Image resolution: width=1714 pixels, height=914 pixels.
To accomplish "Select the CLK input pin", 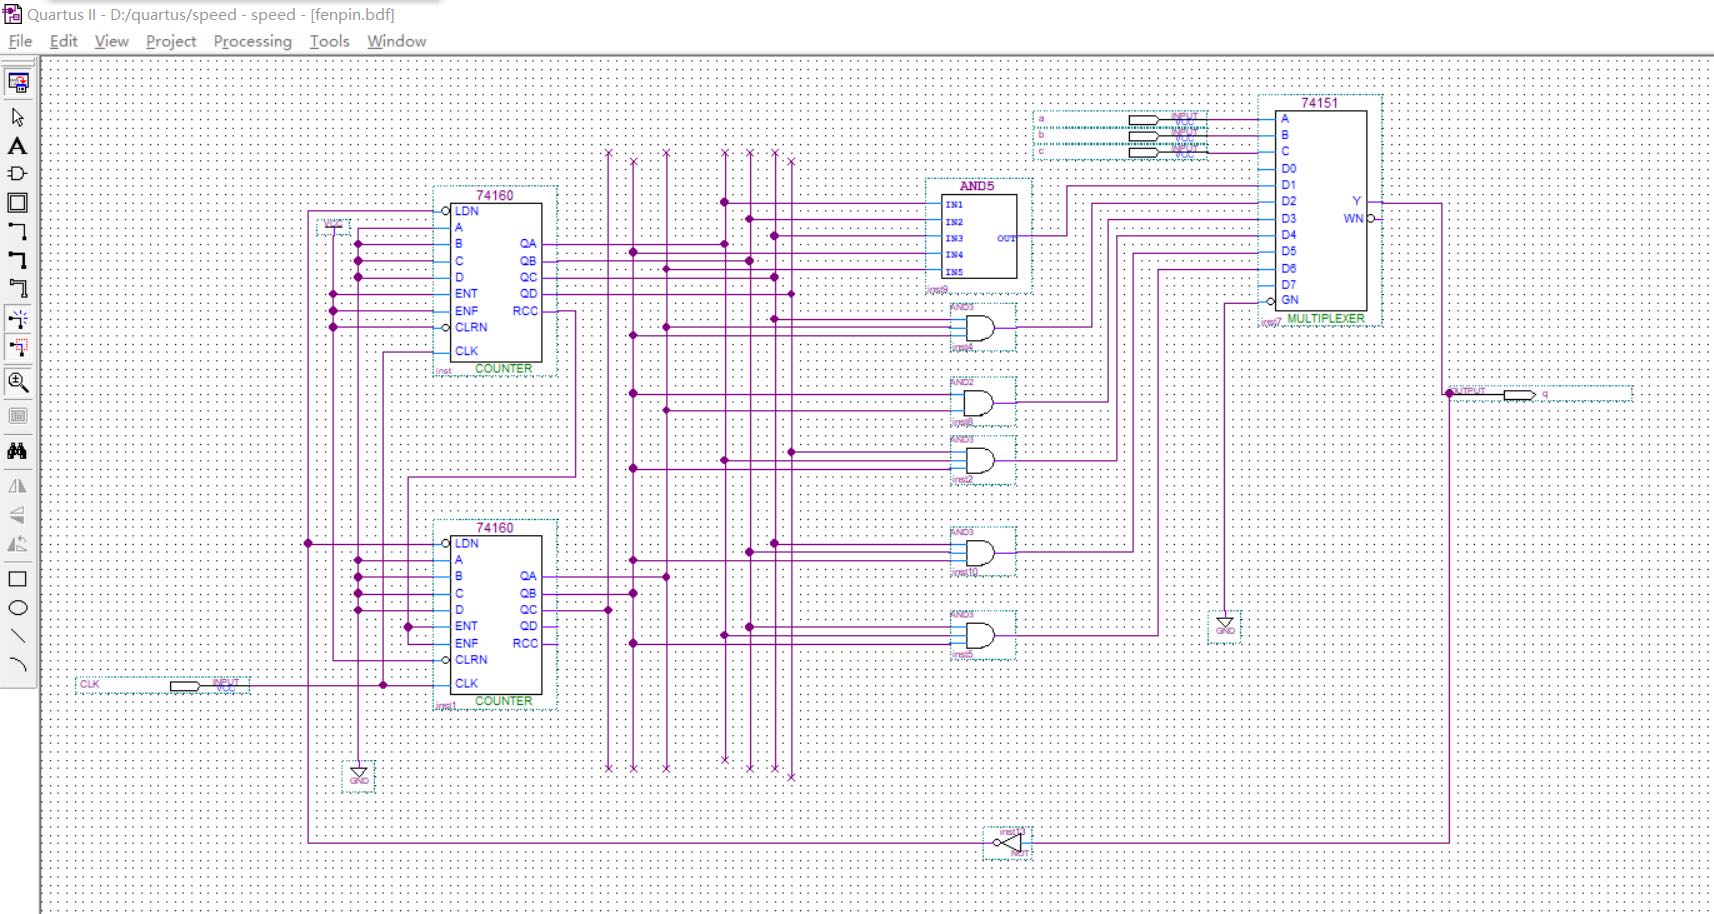I will pyautogui.click(x=185, y=686).
